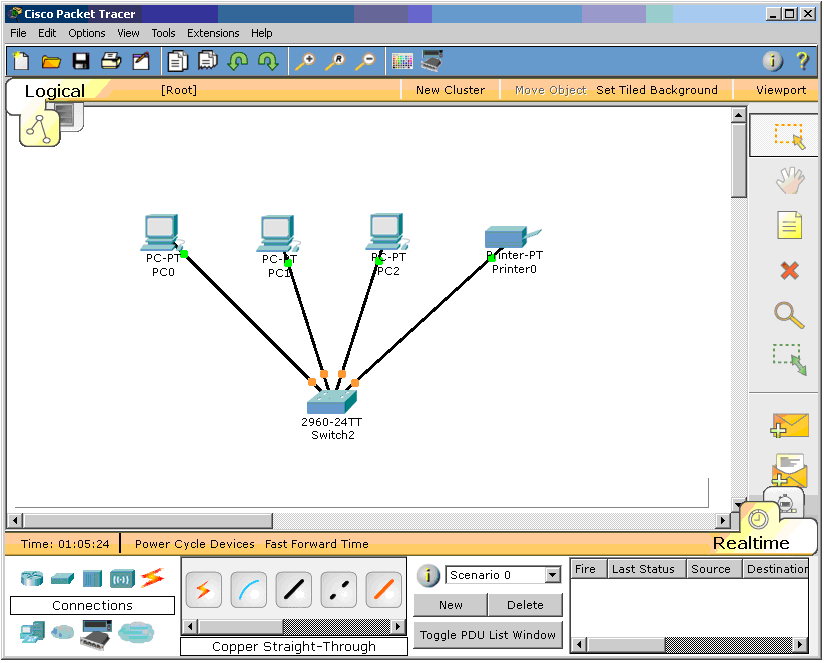The height and width of the screenshot is (663, 824).
Task: Click the New Cluster button
Action: click(x=450, y=90)
